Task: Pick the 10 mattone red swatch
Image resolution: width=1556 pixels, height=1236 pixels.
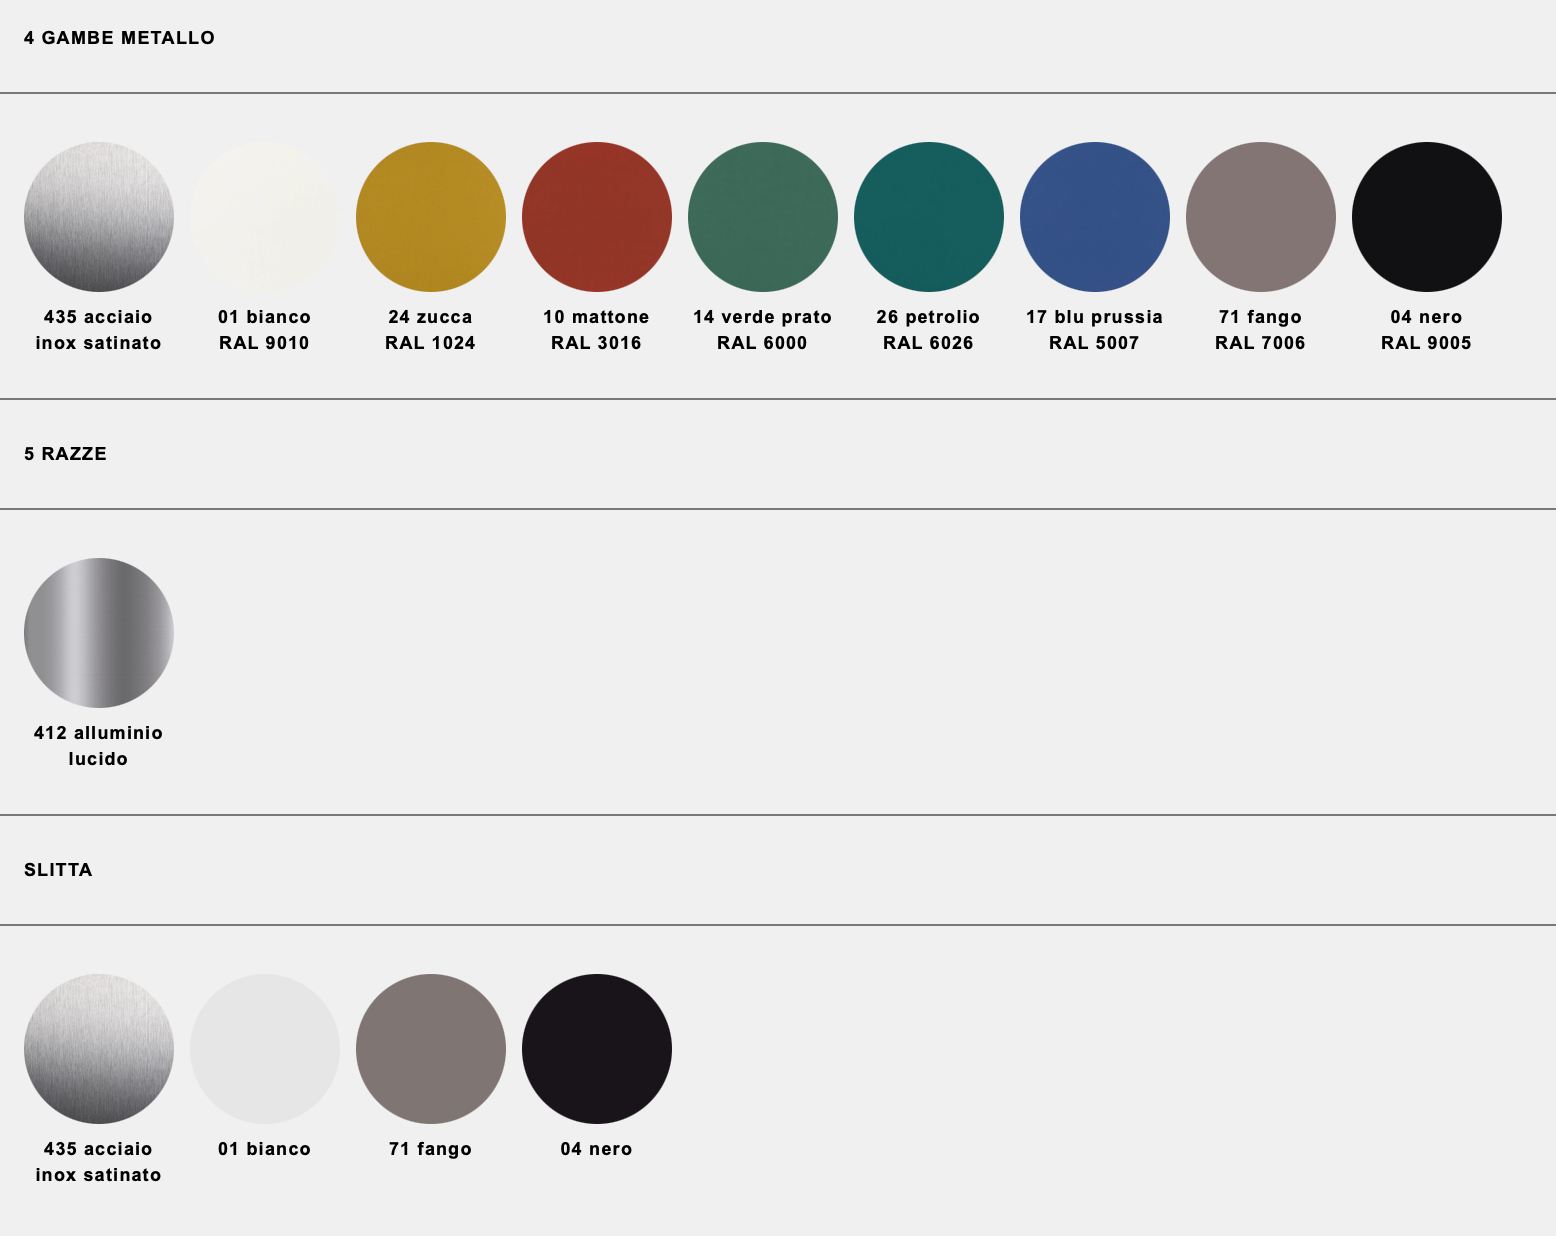Action: (597, 217)
